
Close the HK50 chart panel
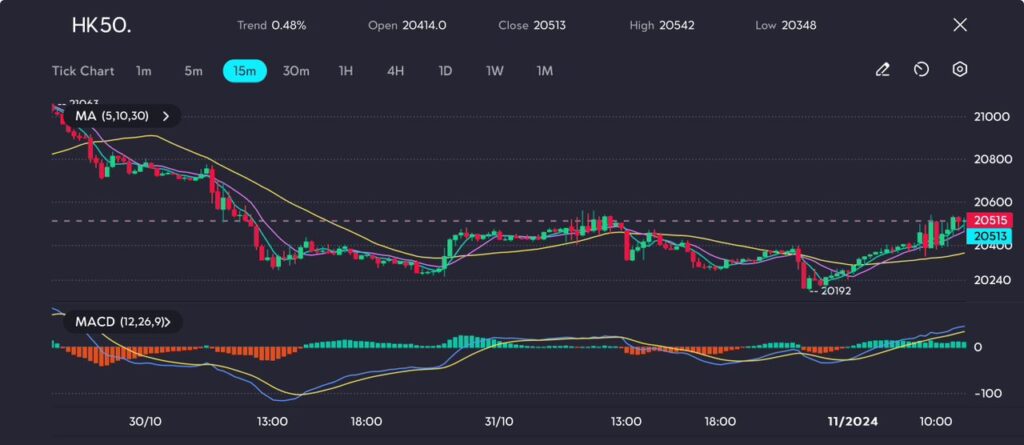pyautogui.click(x=960, y=25)
